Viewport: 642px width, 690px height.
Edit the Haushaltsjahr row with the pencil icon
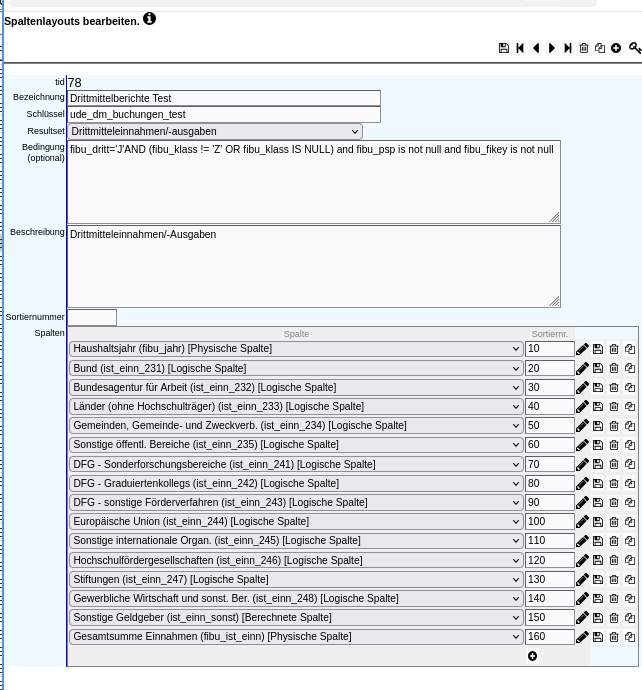[x=582, y=349]
